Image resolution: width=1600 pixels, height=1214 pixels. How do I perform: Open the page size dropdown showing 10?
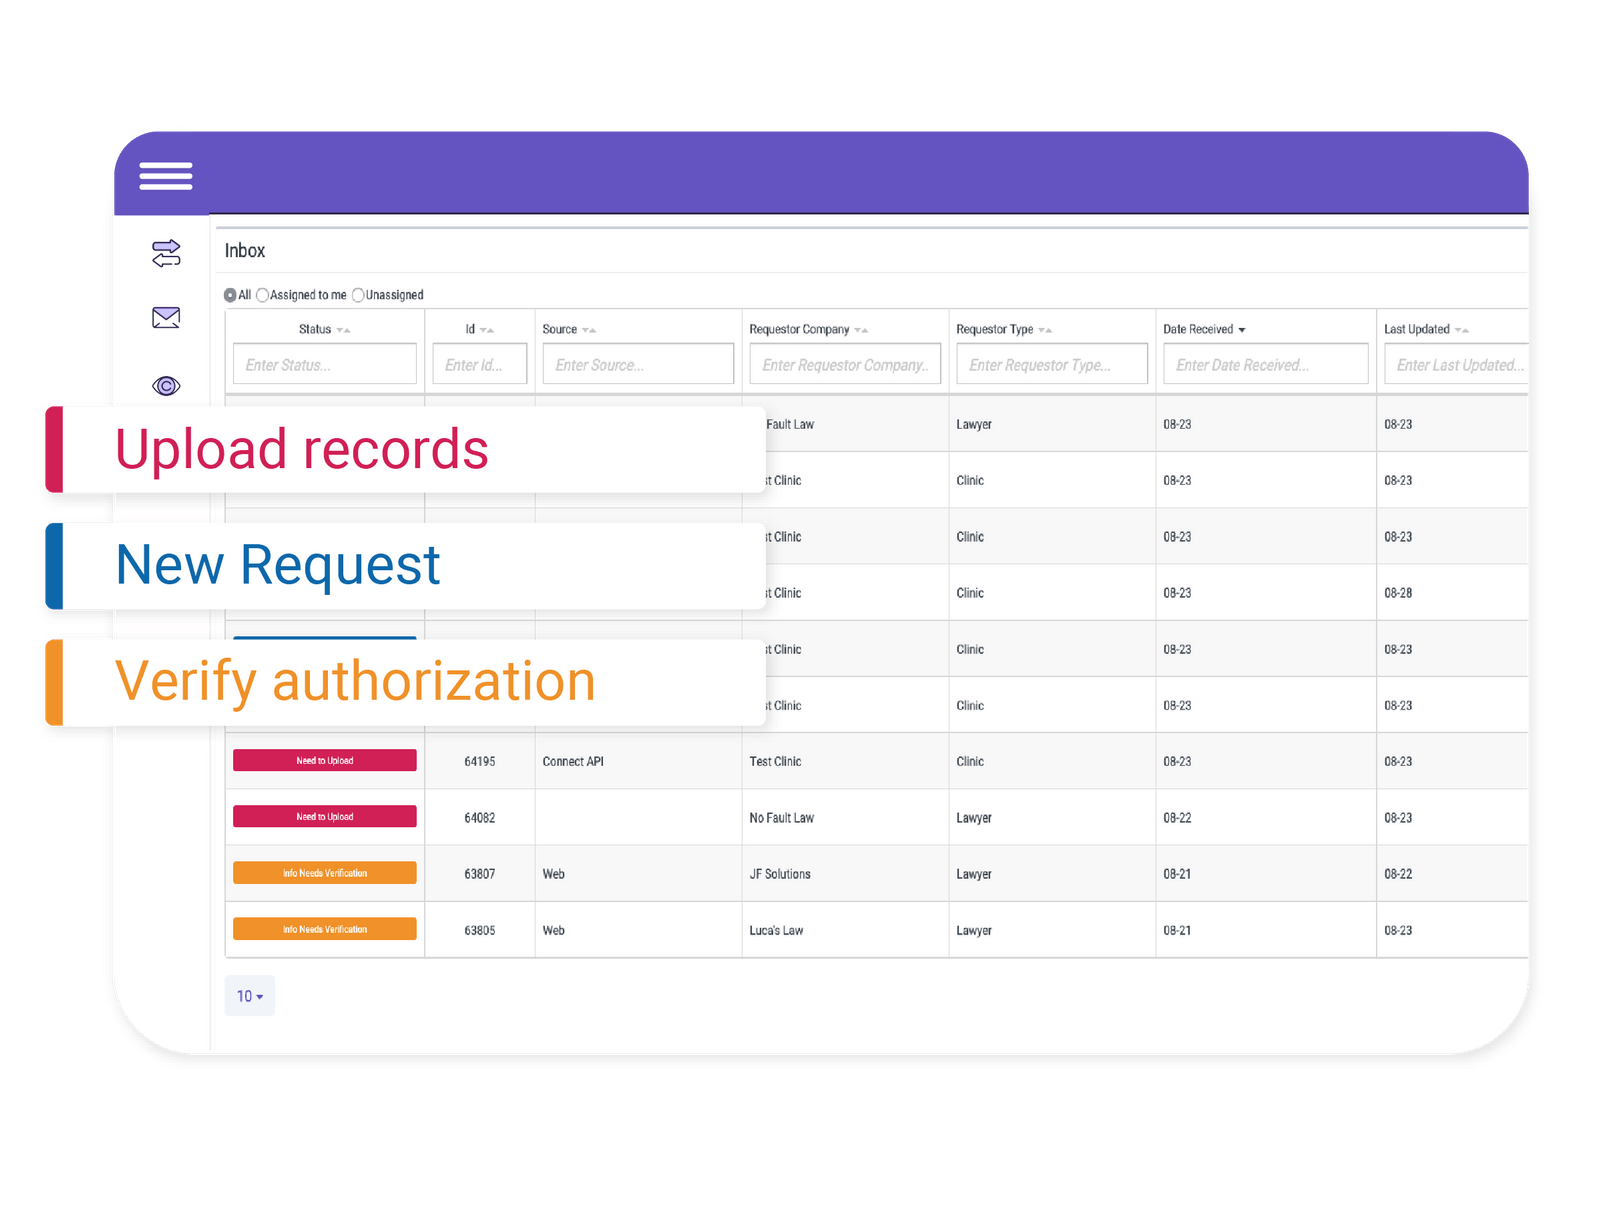click(249, 996)
